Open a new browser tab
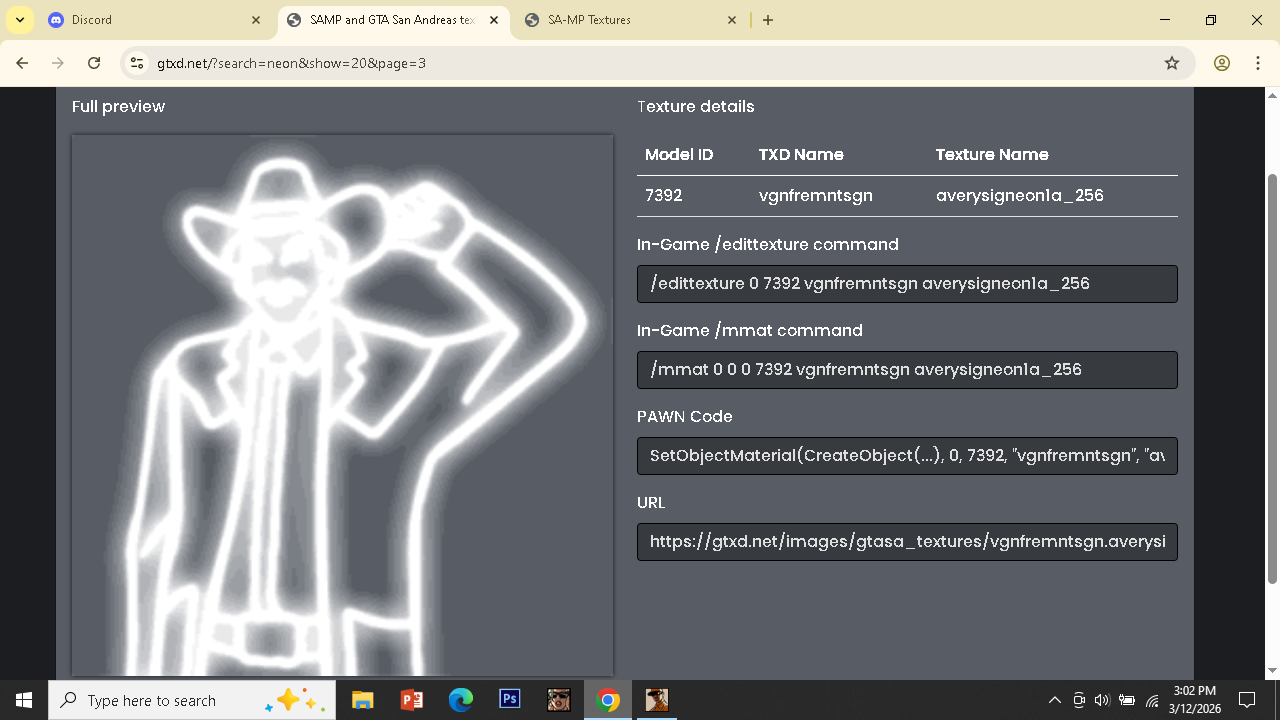Screen dimensions: 1280x720 768,20
